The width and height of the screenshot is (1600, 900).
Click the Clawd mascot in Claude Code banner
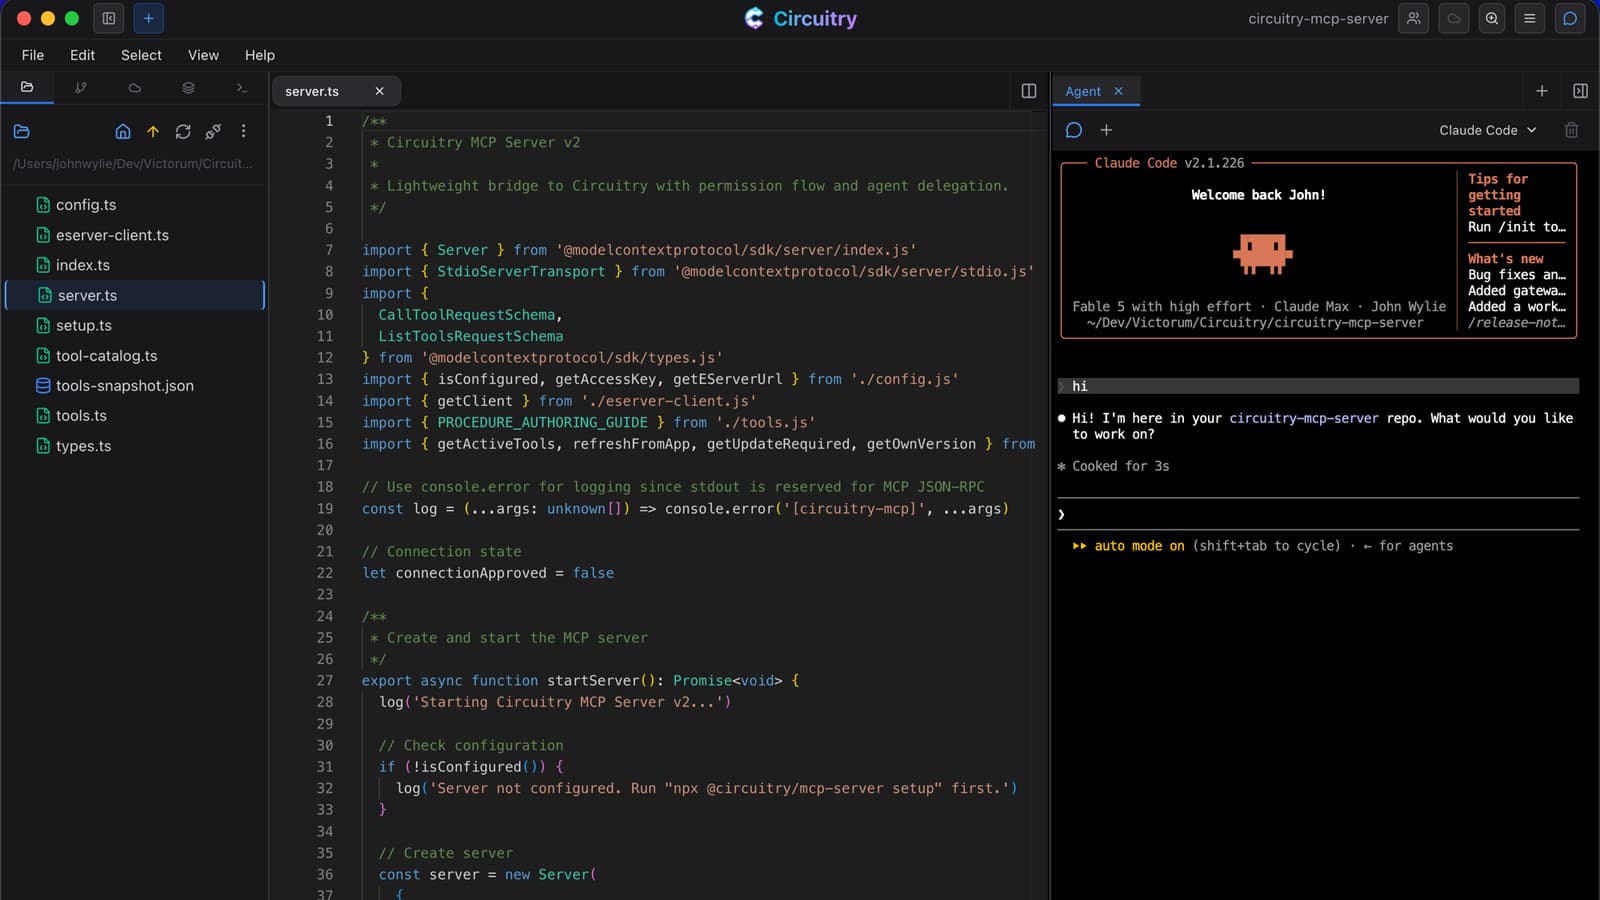(x=1262, y=254)
